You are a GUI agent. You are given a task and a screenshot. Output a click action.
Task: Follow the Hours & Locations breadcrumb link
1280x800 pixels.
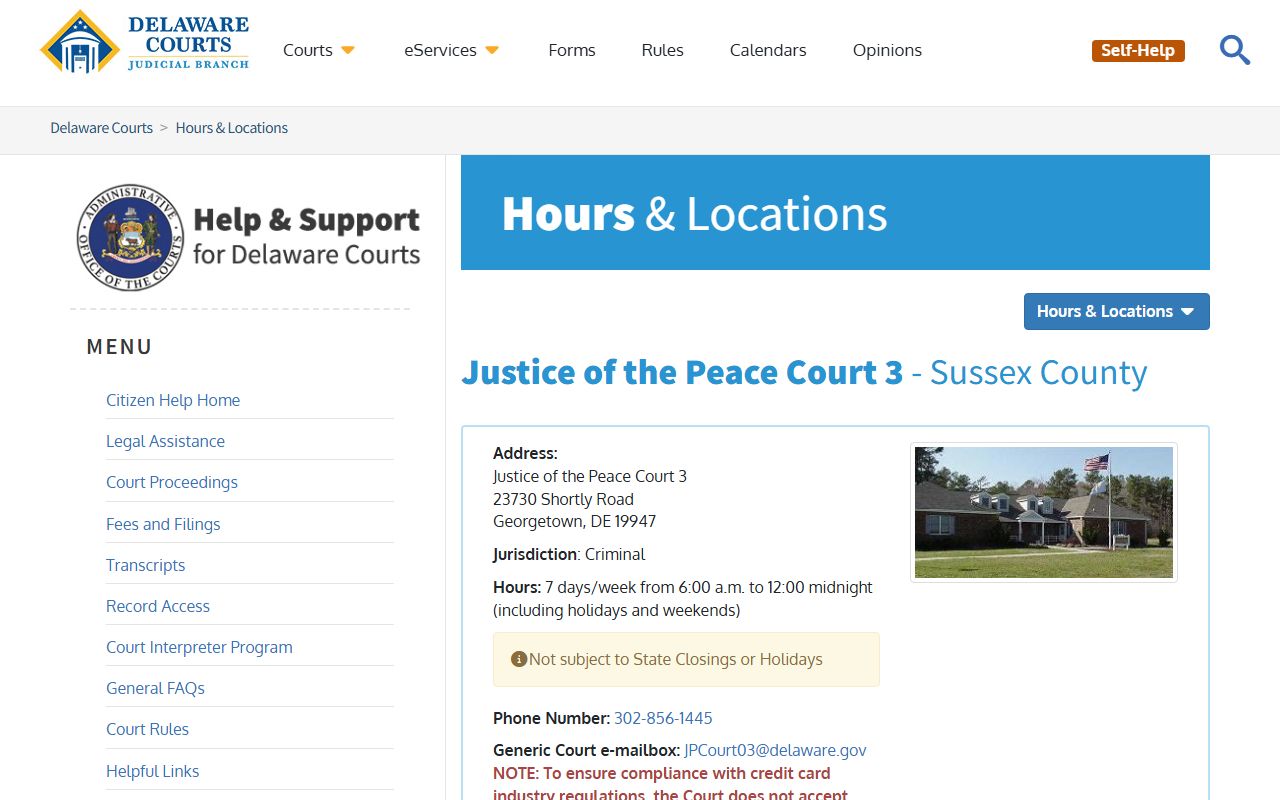coord(232,128)
